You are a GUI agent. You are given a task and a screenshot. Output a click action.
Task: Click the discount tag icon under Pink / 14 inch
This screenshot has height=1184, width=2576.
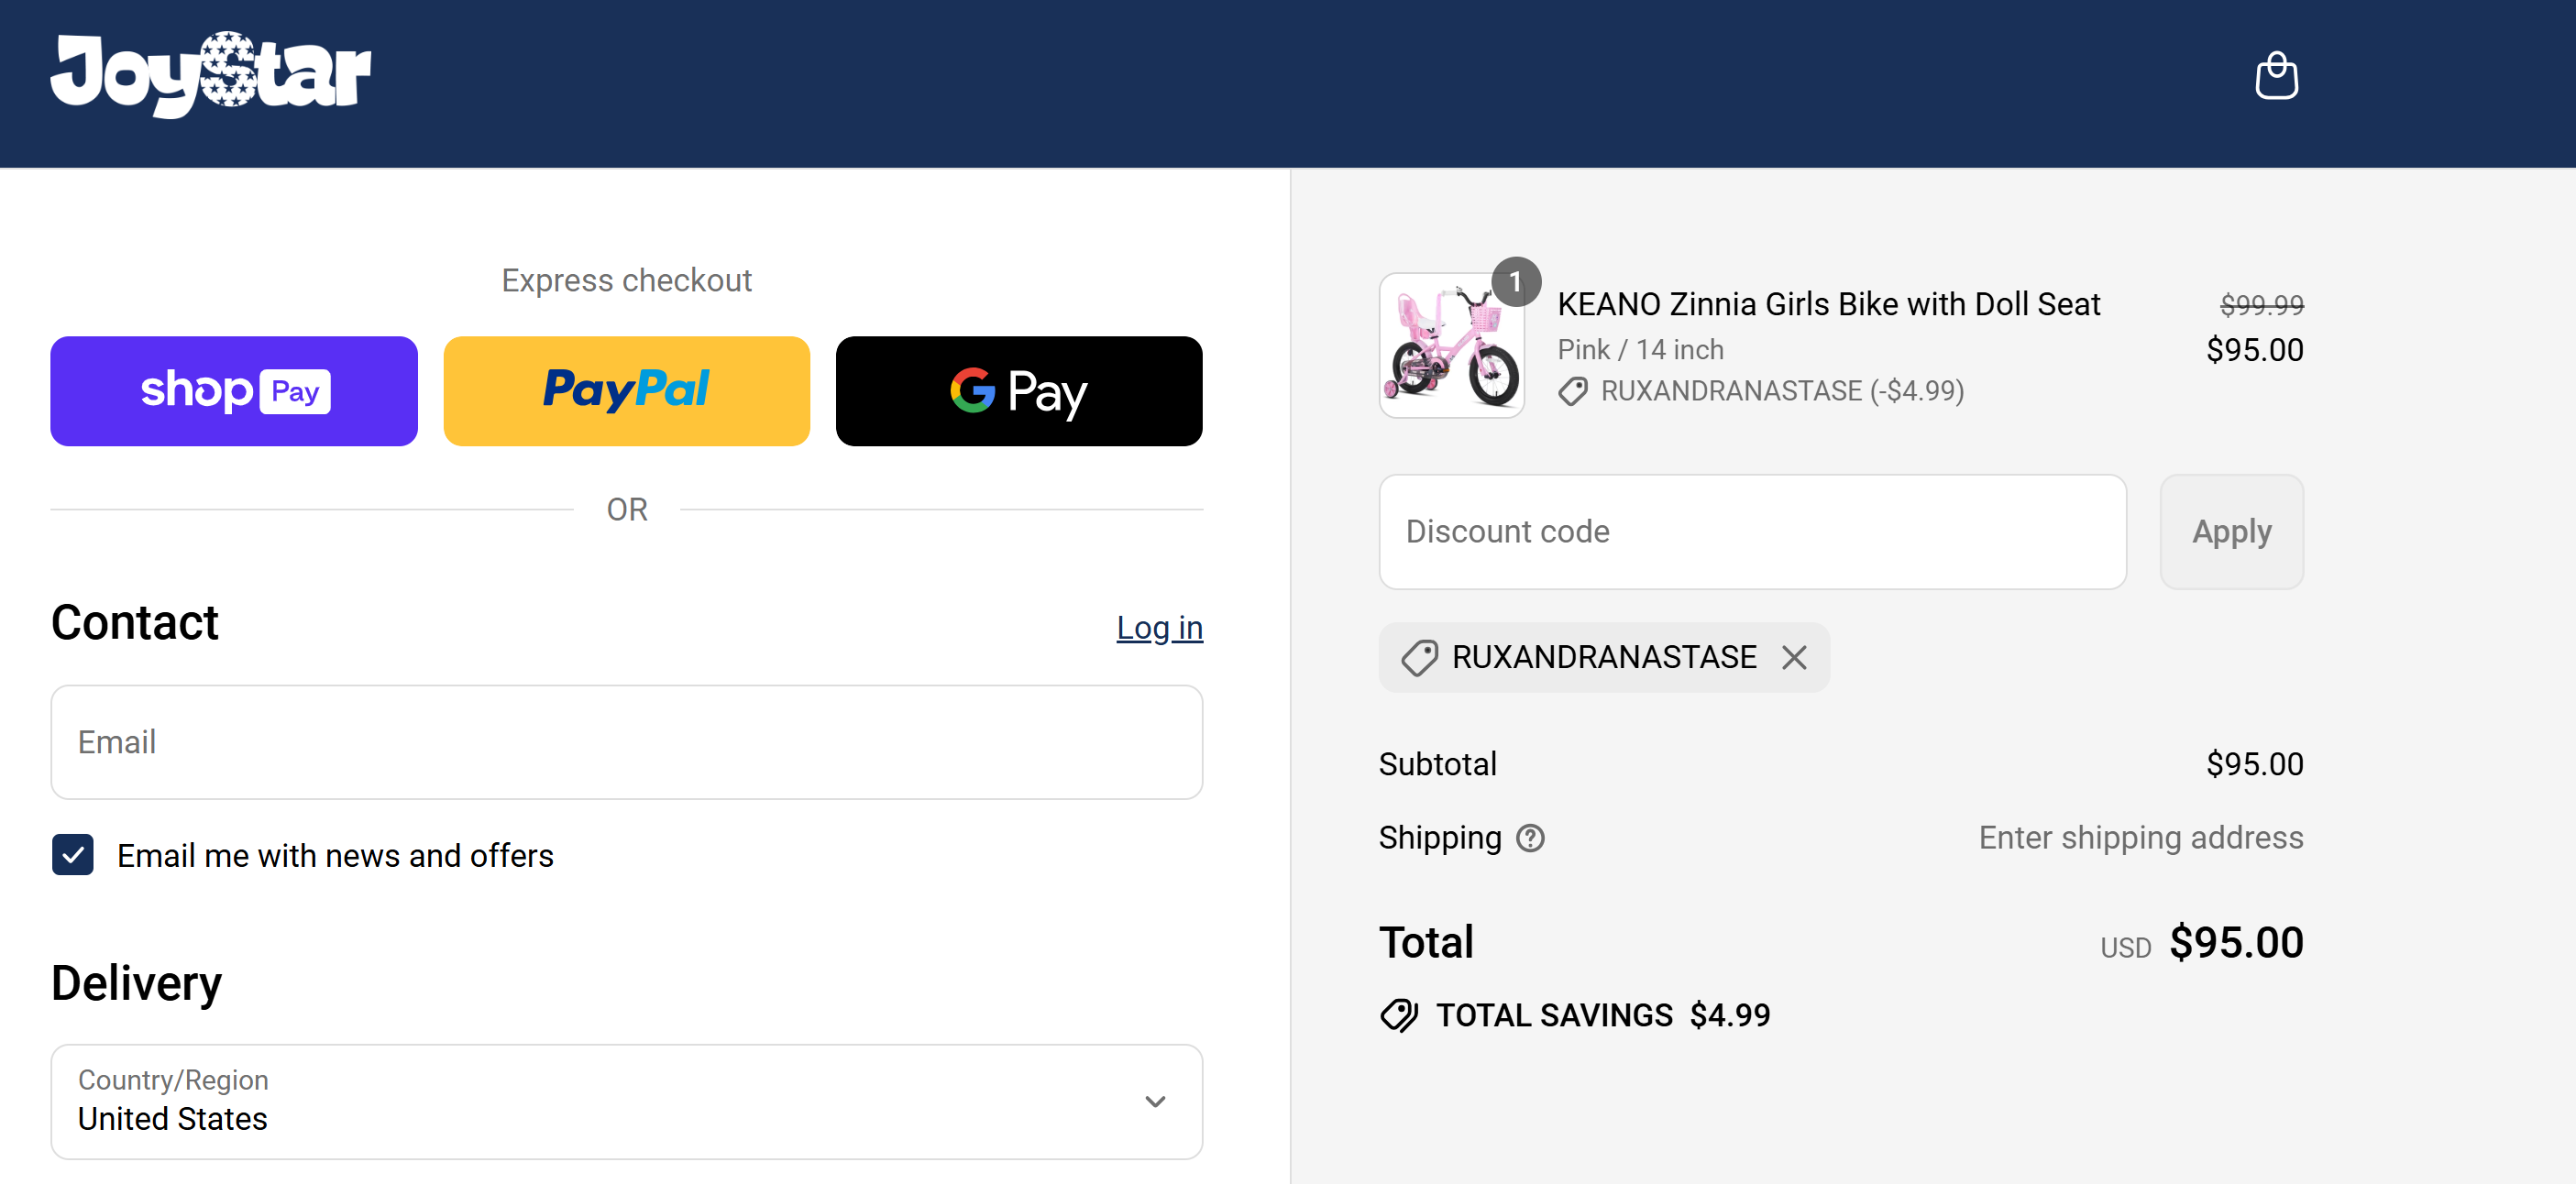tap(1572, 392)
